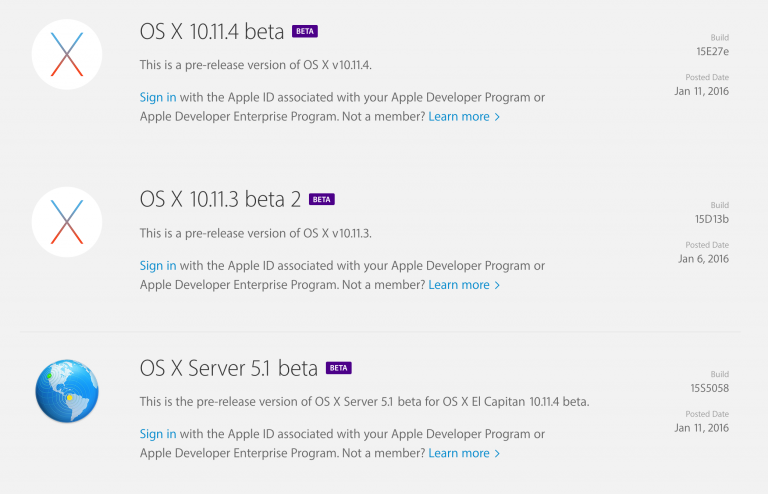Screen dimensions: 768x494
Task: Open Learn more for OS X Server 5.1 beta
Action: [x=464, y=453]
